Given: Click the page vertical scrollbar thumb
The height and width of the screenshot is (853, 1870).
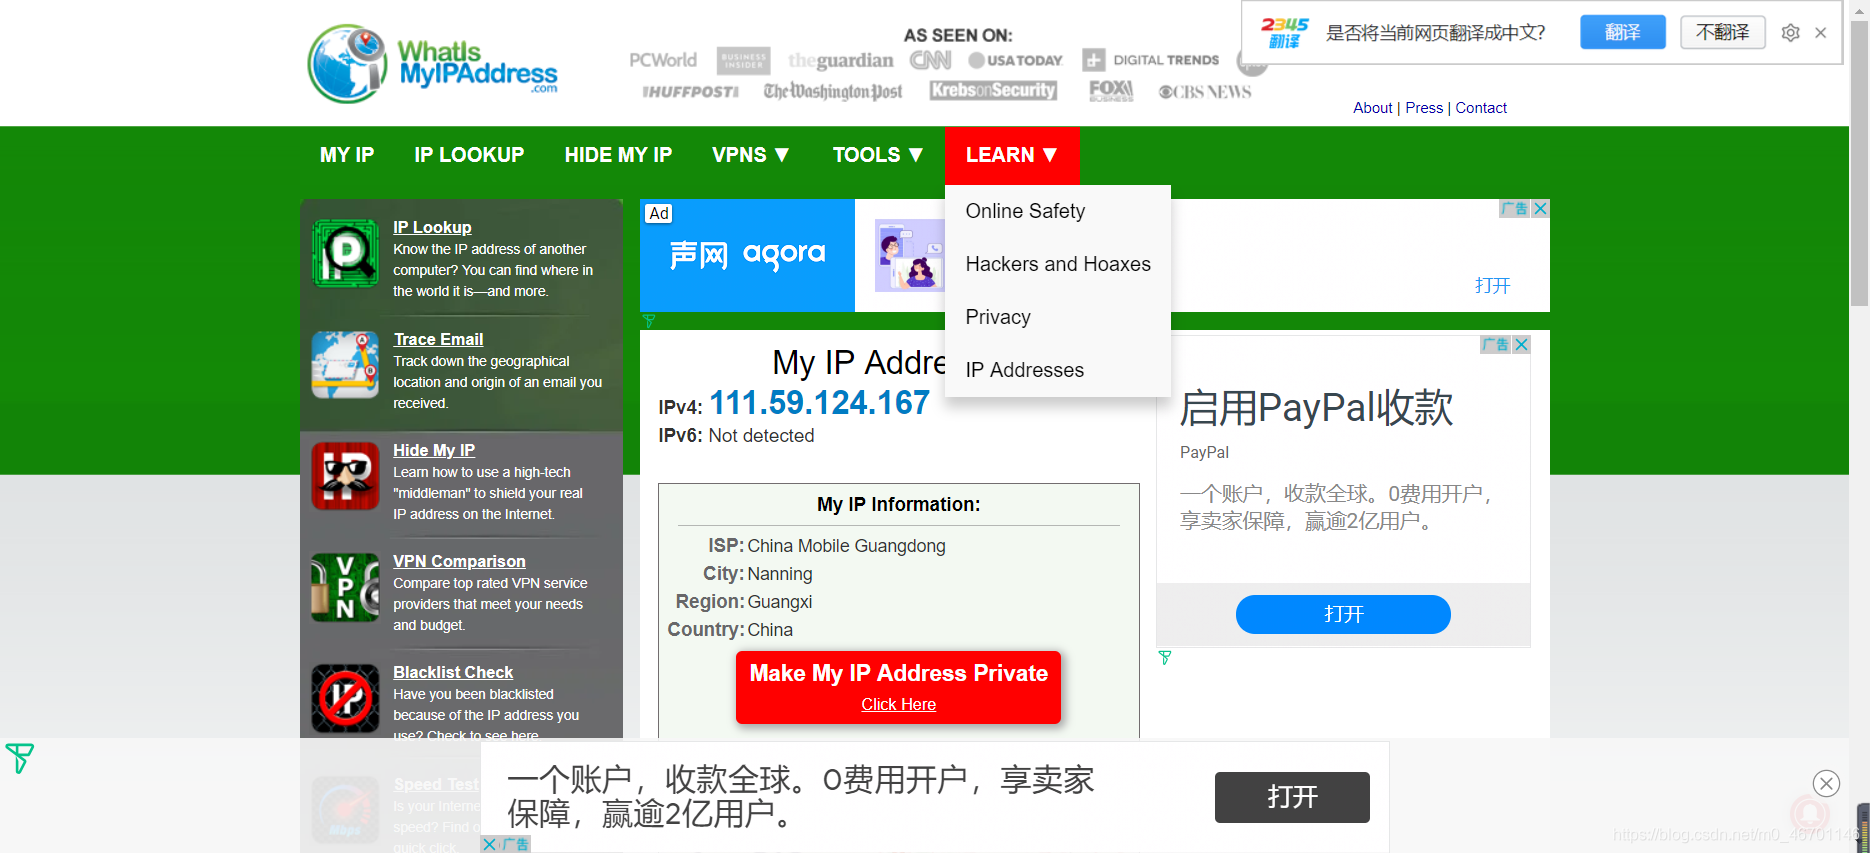Looking at the screenshot, I should [1859, 164].
